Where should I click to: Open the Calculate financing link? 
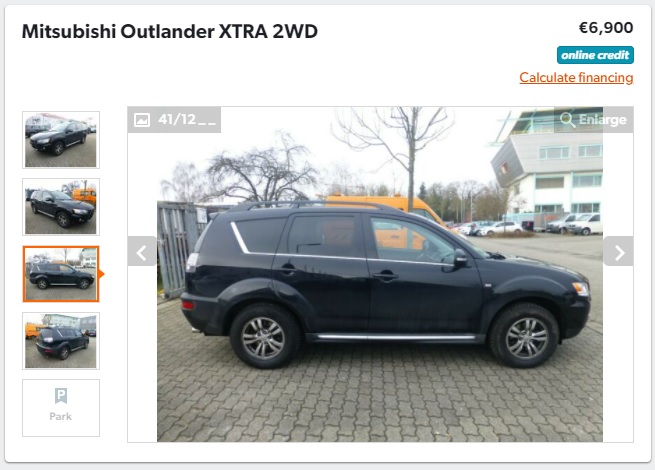tap(576, 78)
